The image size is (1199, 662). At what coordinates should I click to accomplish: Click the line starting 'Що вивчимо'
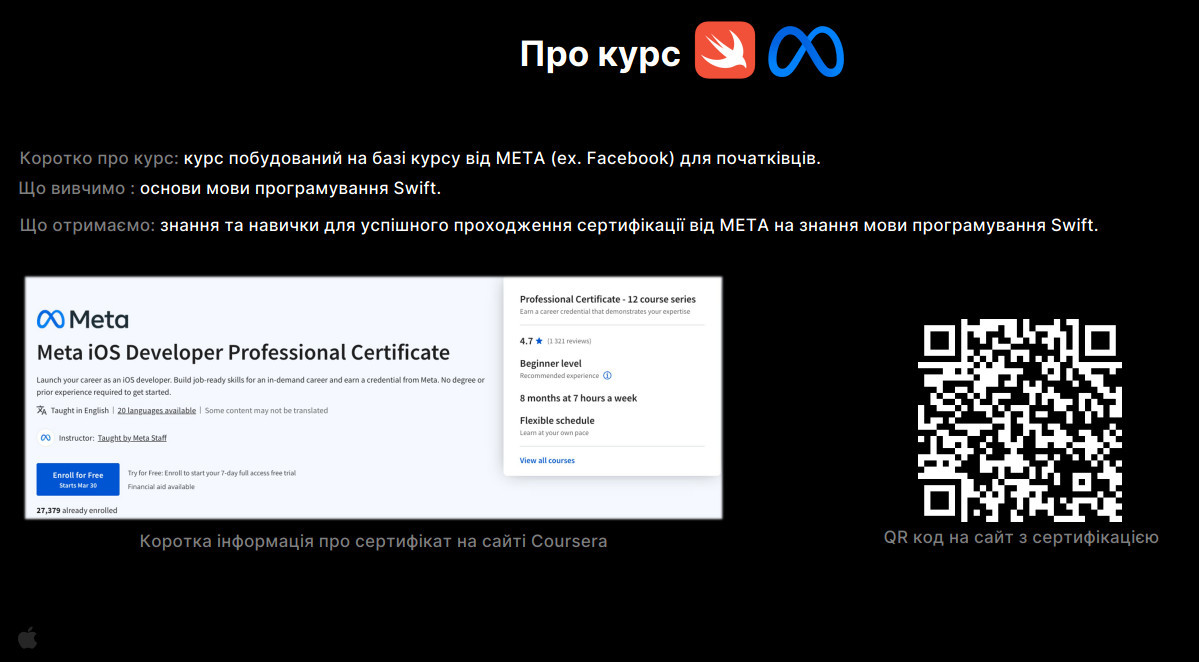click(230, 188)
